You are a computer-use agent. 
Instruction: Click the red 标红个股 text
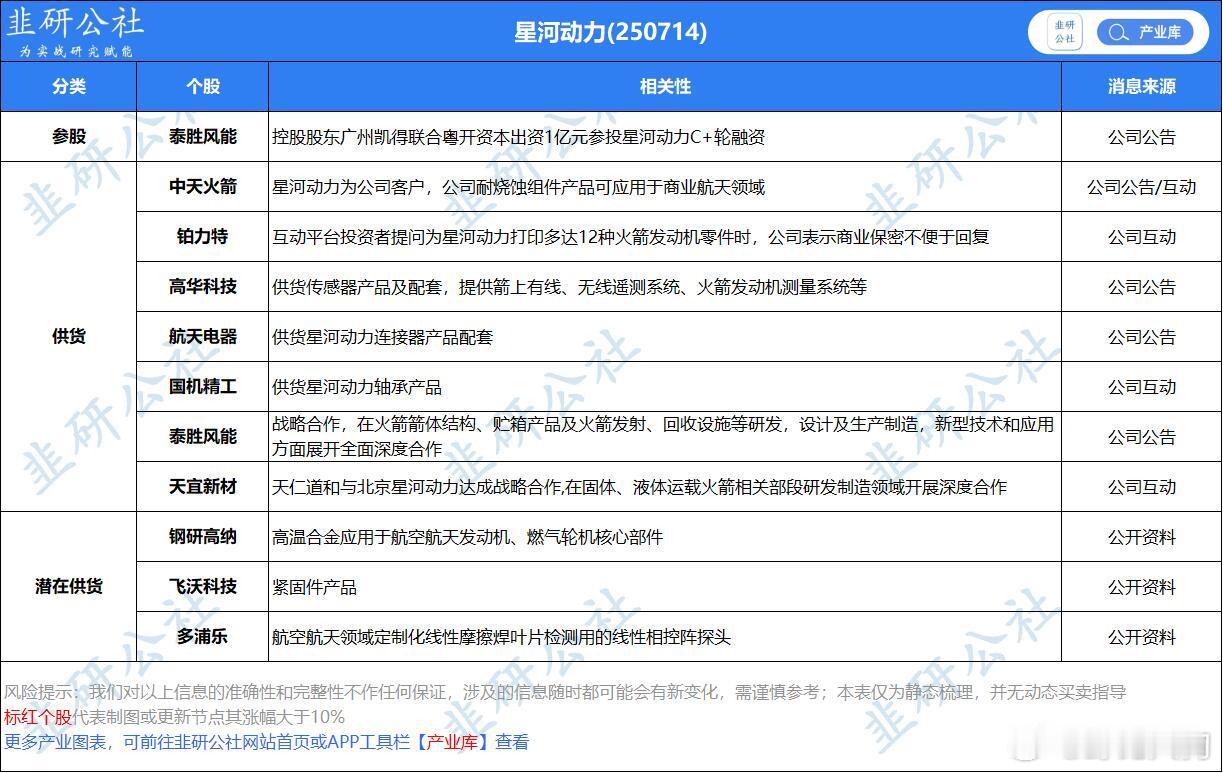point(38,717)
